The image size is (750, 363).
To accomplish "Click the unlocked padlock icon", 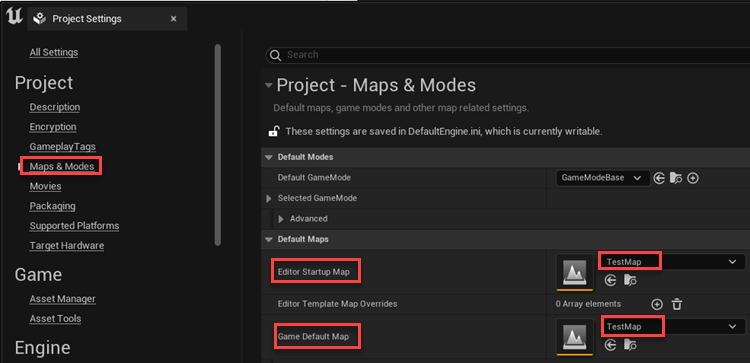I will pyautogui.click(x=274, y=131).
